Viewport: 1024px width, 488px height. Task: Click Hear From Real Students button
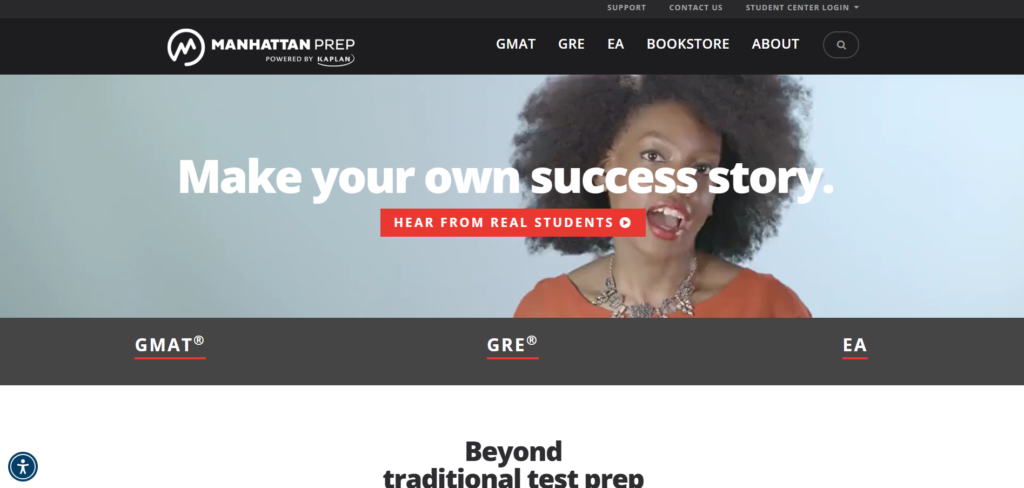coord(513,223)
